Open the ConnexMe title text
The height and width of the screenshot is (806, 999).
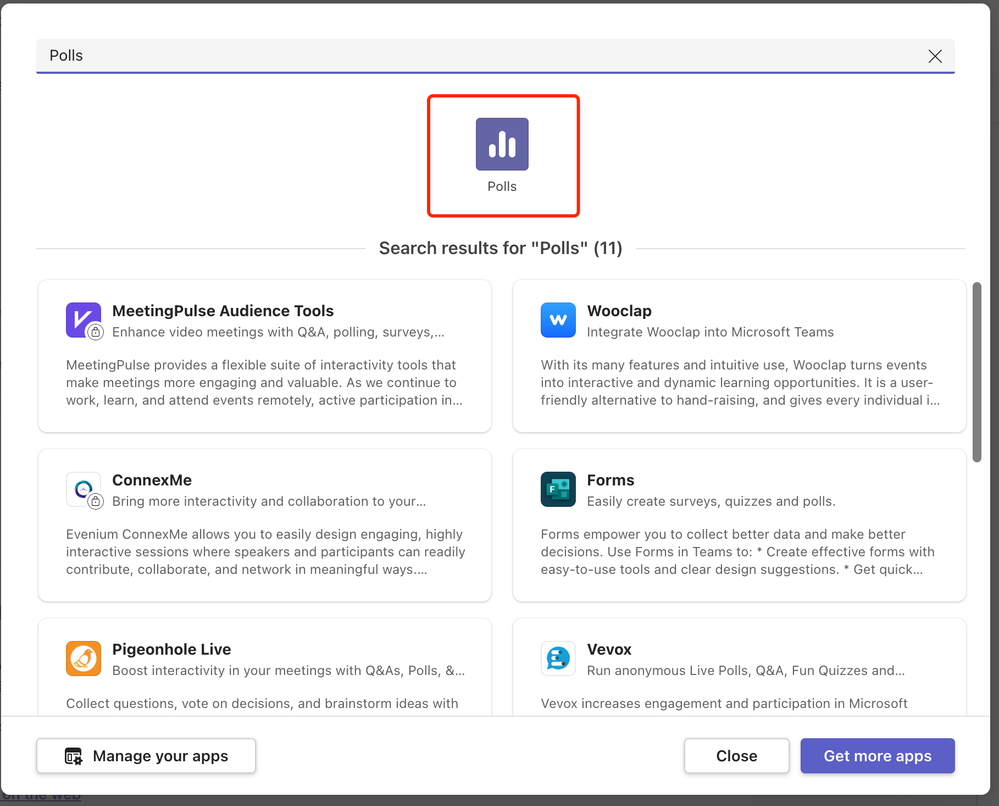coord(152,480)
